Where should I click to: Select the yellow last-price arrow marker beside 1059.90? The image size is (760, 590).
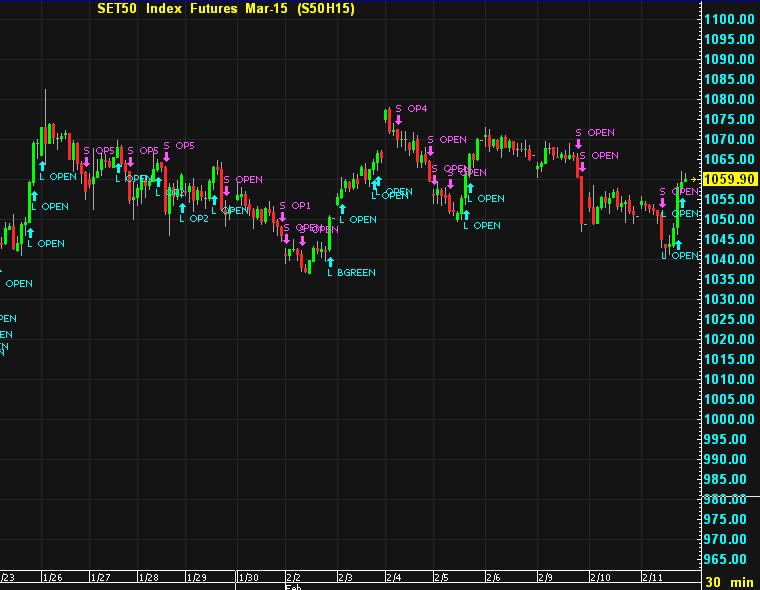pyautogui.click(x=698, y=179)
